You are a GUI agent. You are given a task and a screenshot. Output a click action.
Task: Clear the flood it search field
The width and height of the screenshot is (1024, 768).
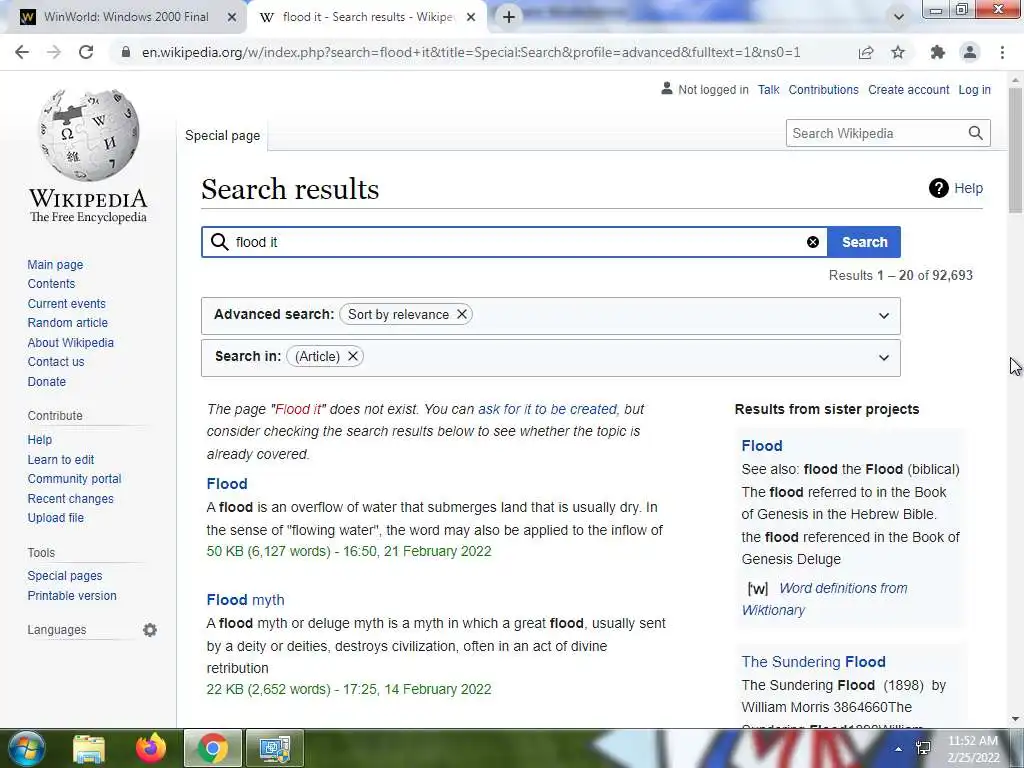[x=812, y=242]
